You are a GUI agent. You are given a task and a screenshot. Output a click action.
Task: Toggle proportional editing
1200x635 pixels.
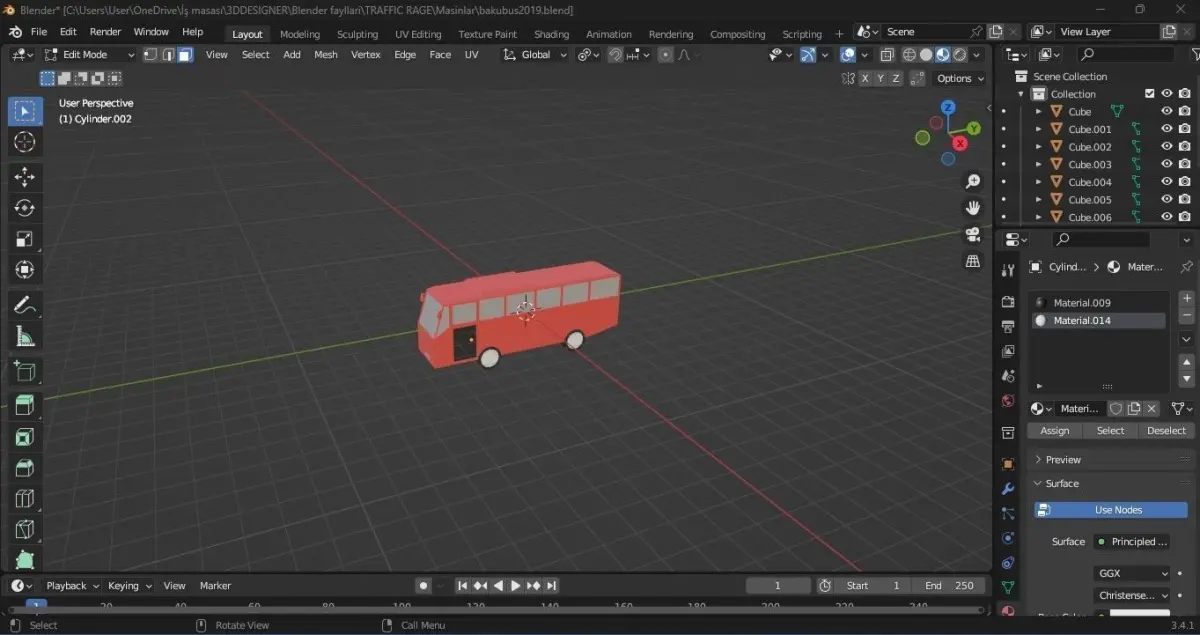[666, 54]
